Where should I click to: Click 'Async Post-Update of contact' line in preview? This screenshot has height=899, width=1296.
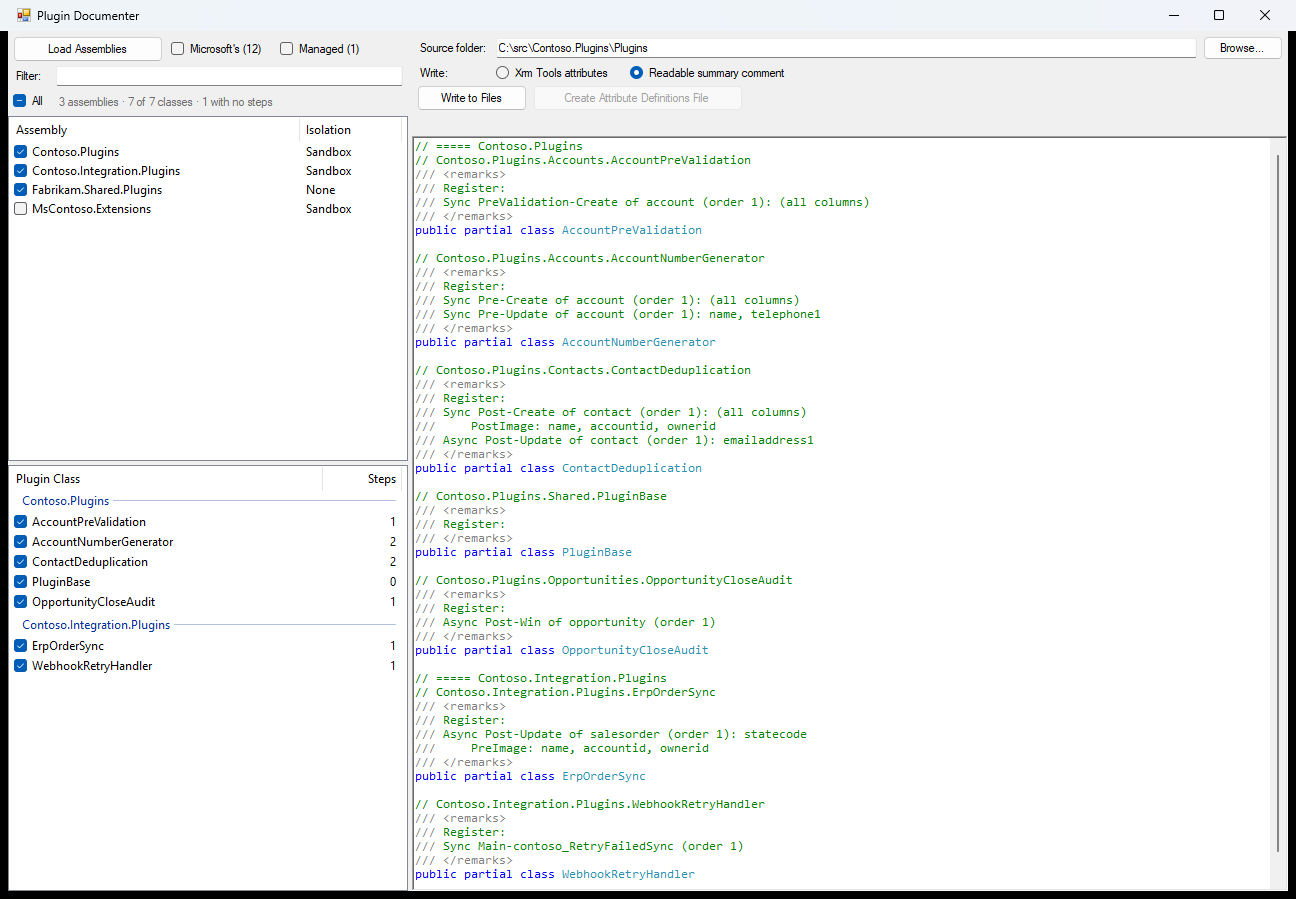click(x=614, y=440)
